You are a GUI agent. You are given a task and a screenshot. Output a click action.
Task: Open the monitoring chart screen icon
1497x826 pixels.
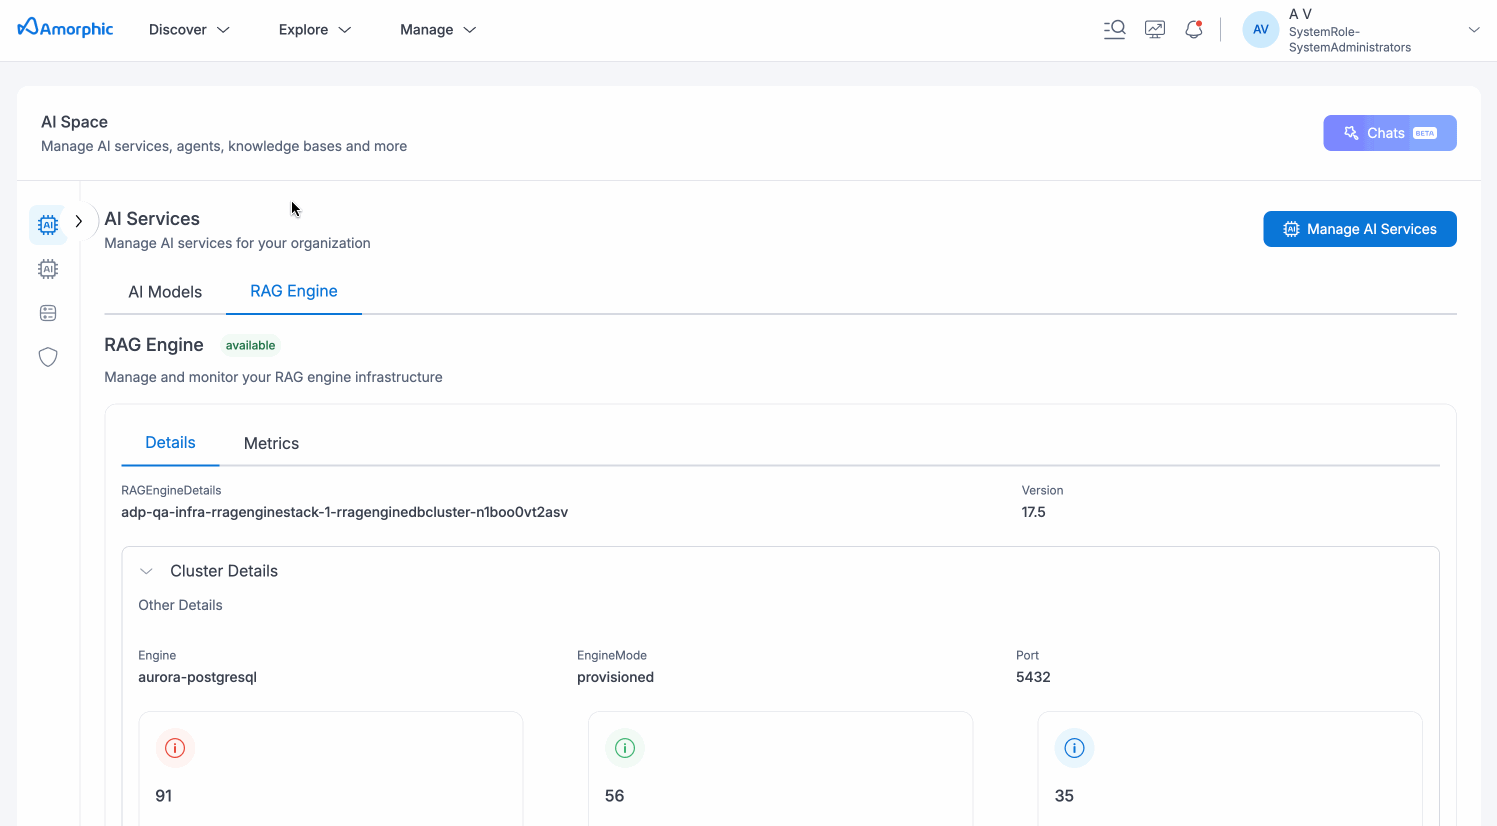tap(1155, 30)
